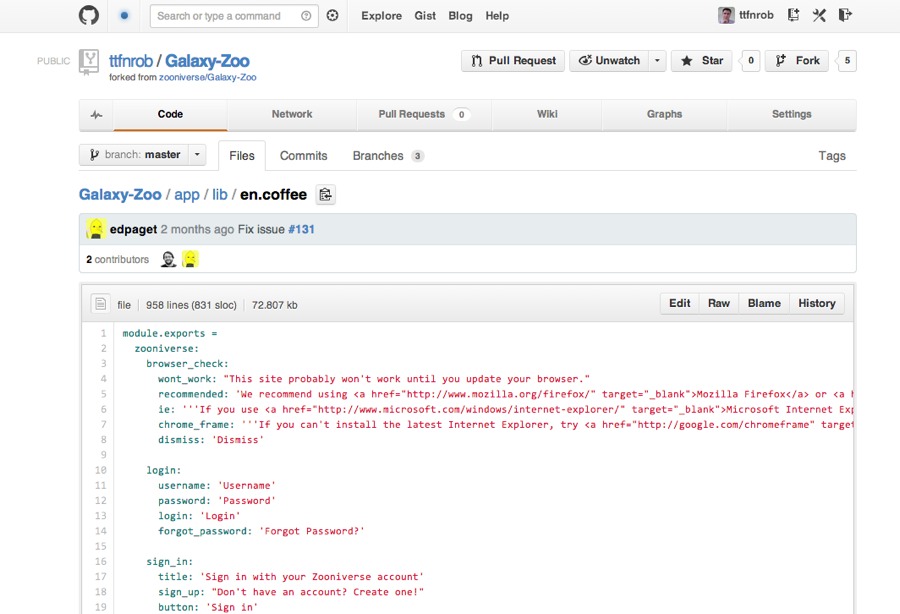This screenshot has width=900, height=614.
Task: Open the Commits tab
Action: 303,156
